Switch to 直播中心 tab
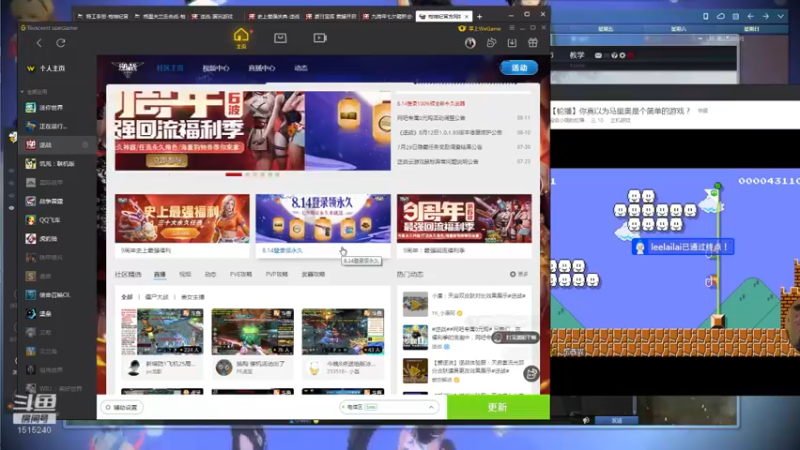Image resolution: width=800 pixels, height=450 pixels. [262, 68]
